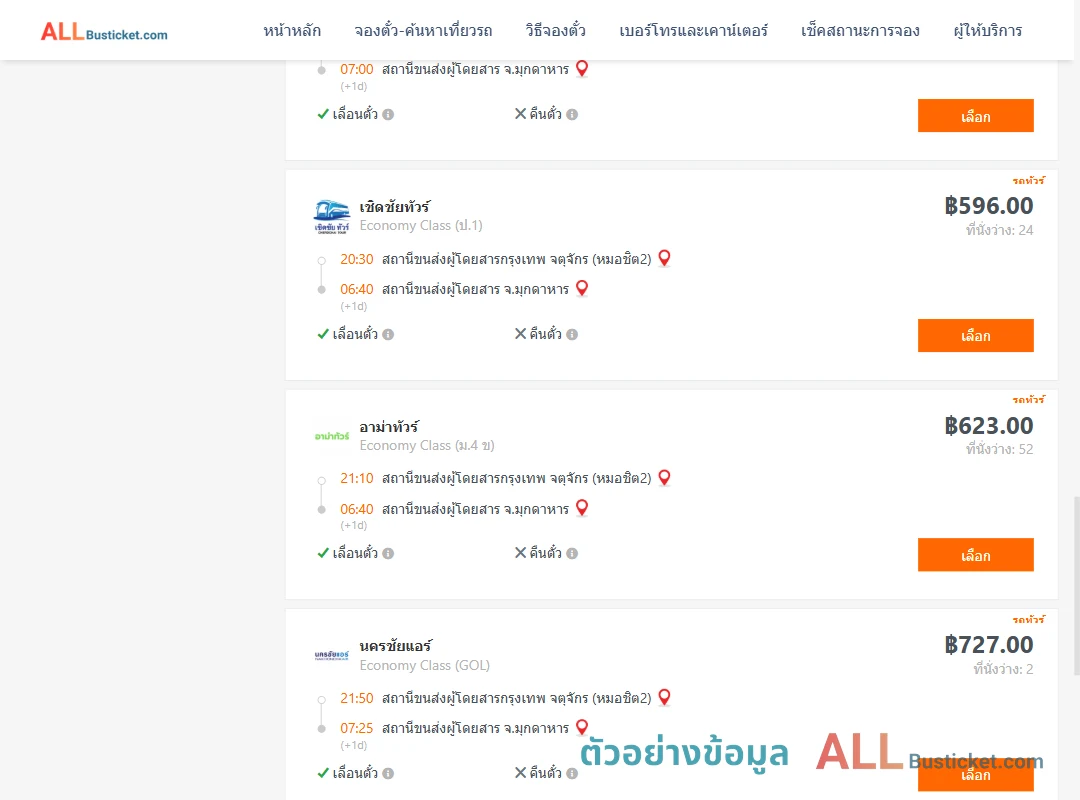Open the ALLBusticket.com logo home link
Screen dimensions: 1080x800
click(x=104, y=32)
